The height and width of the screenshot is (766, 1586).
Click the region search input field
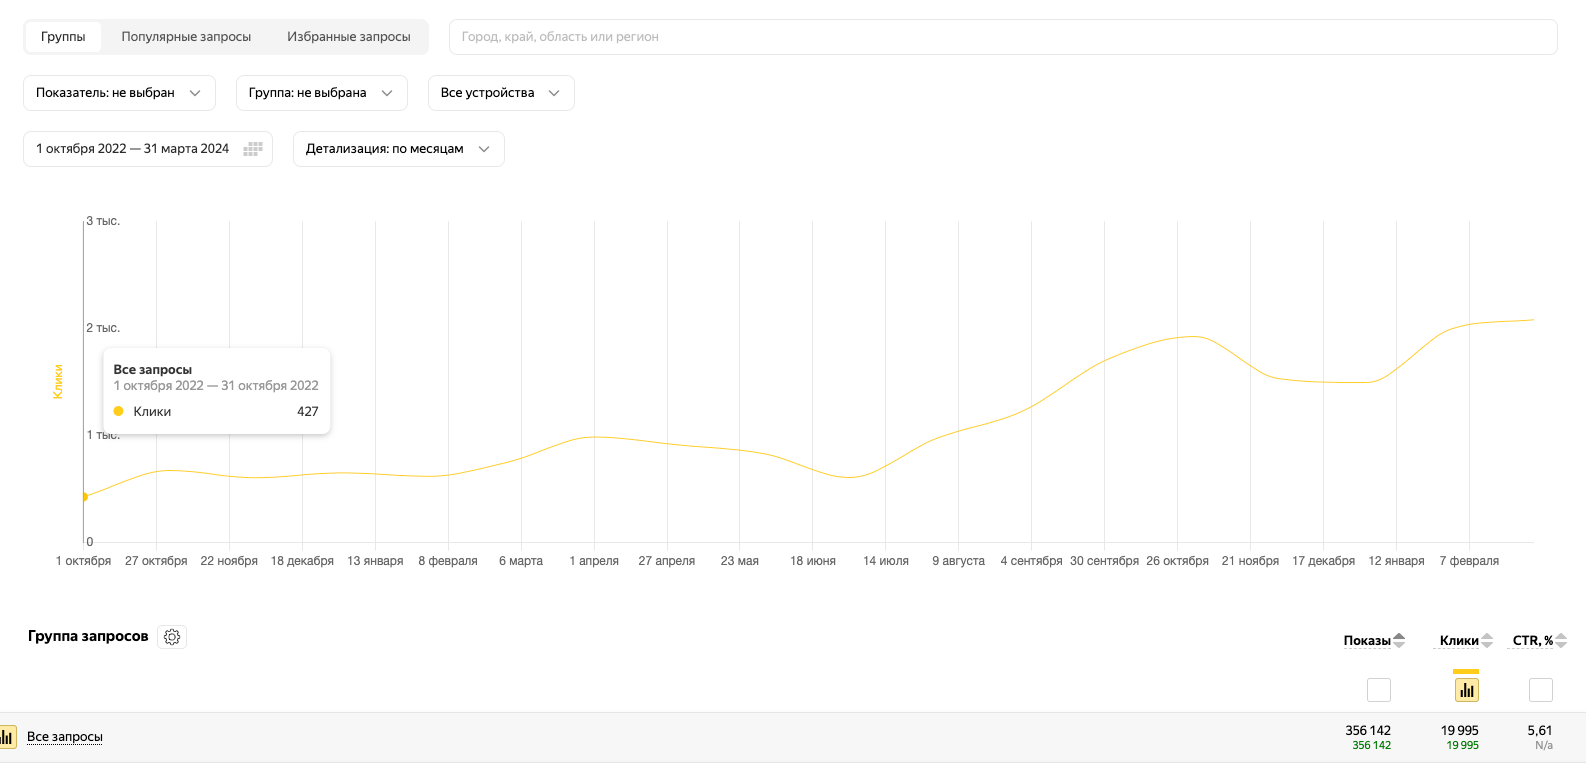pyautogui.click(x=1002, y=37)
